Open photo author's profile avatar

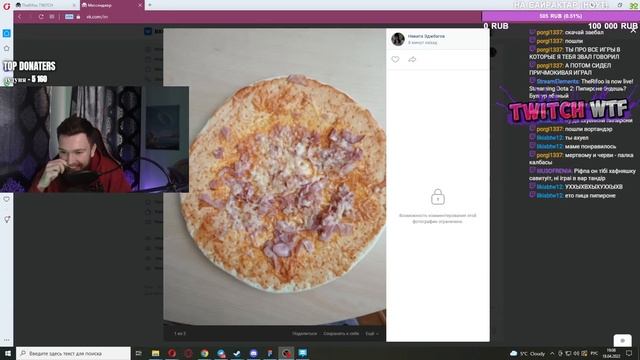click(398, 39)
